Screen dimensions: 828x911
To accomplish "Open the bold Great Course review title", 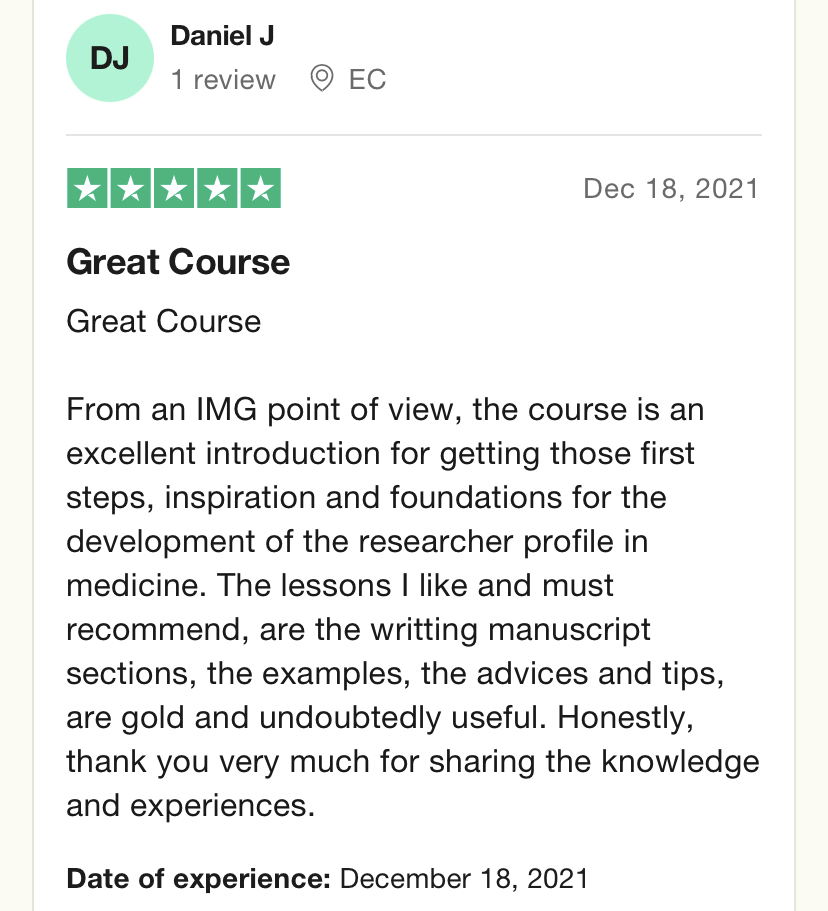I will (x=178, y=262).
